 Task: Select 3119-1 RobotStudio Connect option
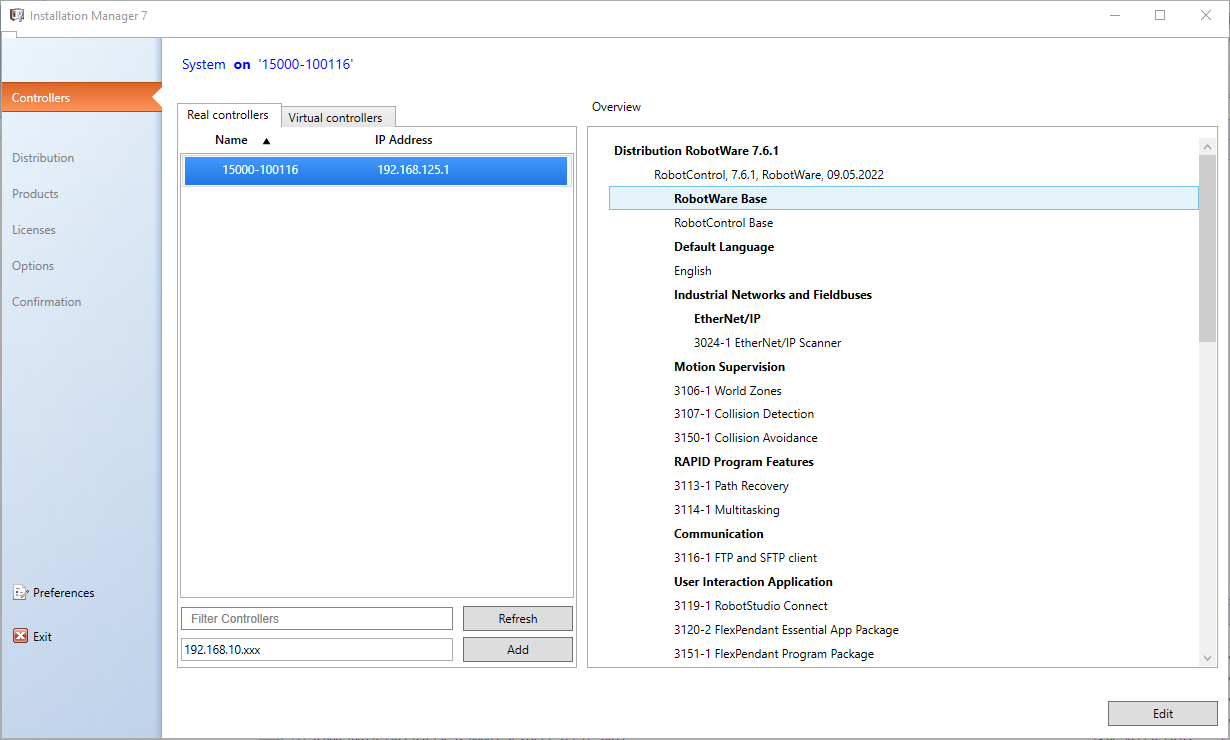coord(751,606)
